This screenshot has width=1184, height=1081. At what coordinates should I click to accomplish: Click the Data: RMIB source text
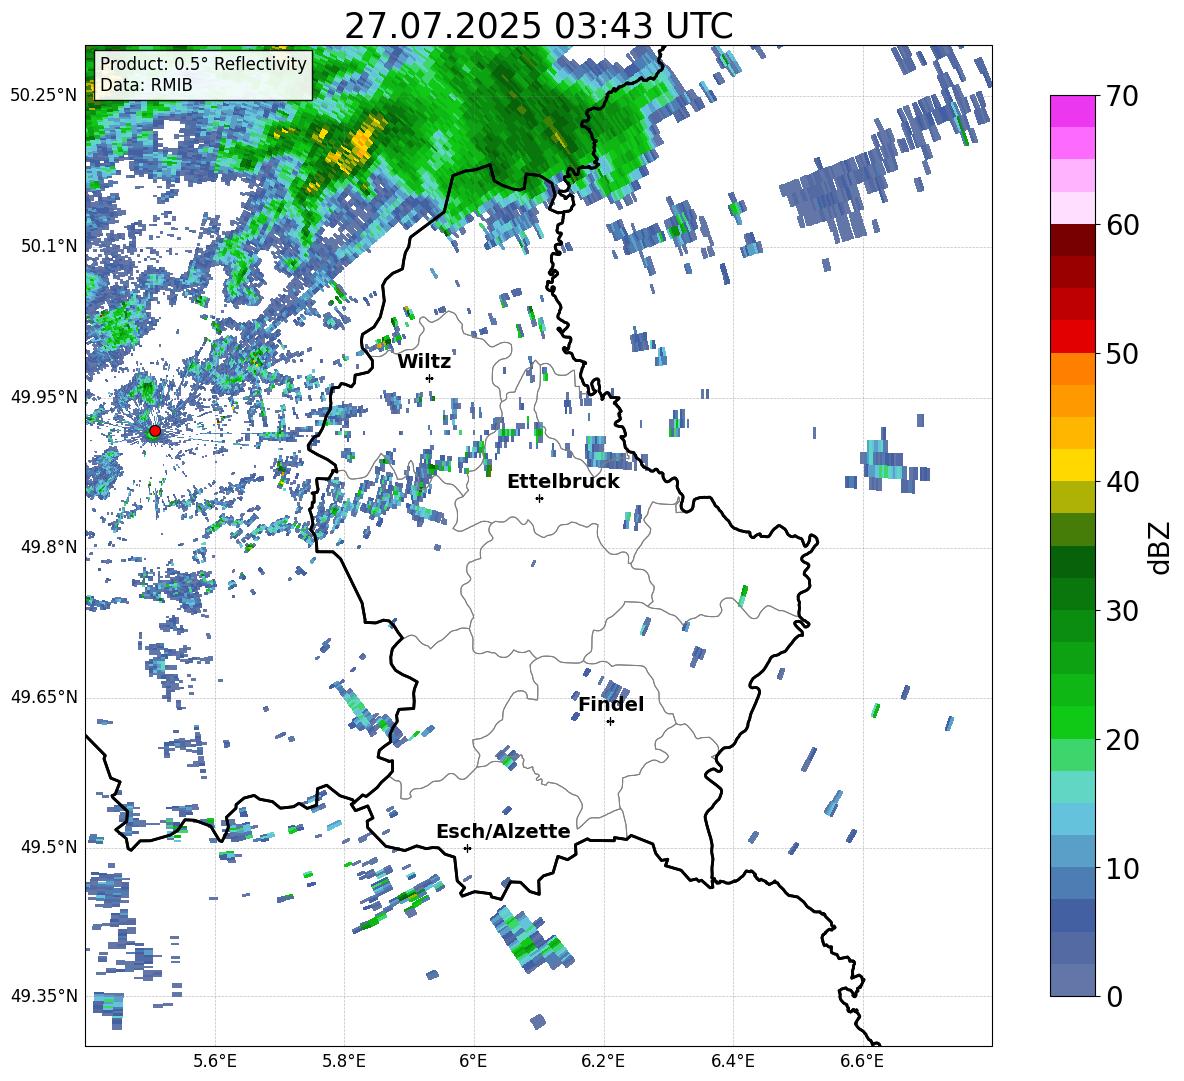[146, 85]
